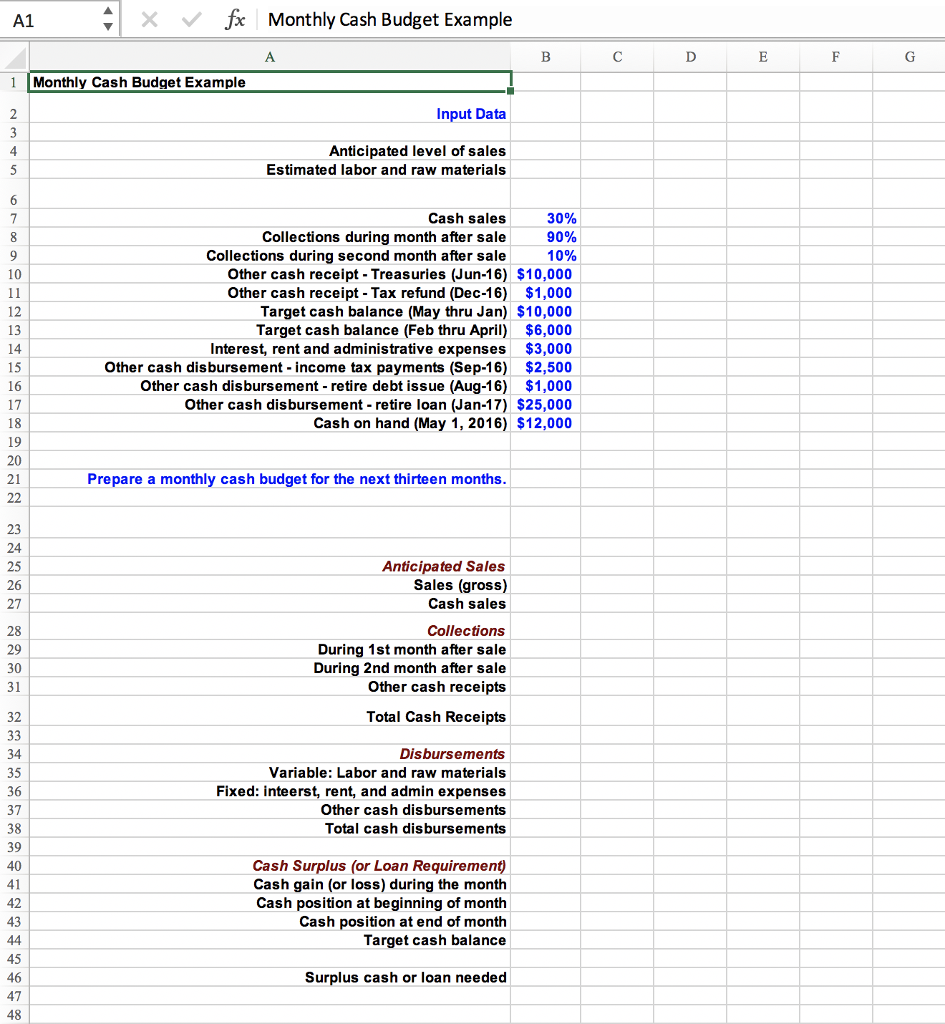Select the $25,000 retire loan value cell
Viewport: 945px width, 1024px height.
pyautogui.click(x=545, y=404)
